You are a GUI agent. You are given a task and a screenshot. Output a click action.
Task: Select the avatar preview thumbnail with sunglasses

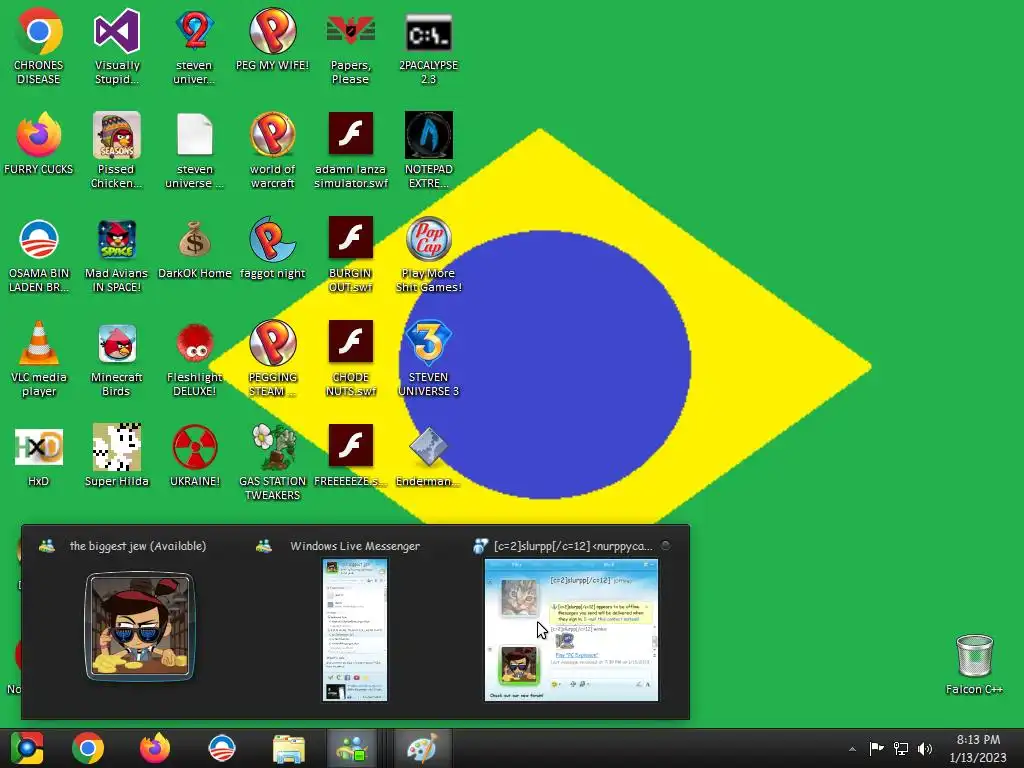[139, 626]
